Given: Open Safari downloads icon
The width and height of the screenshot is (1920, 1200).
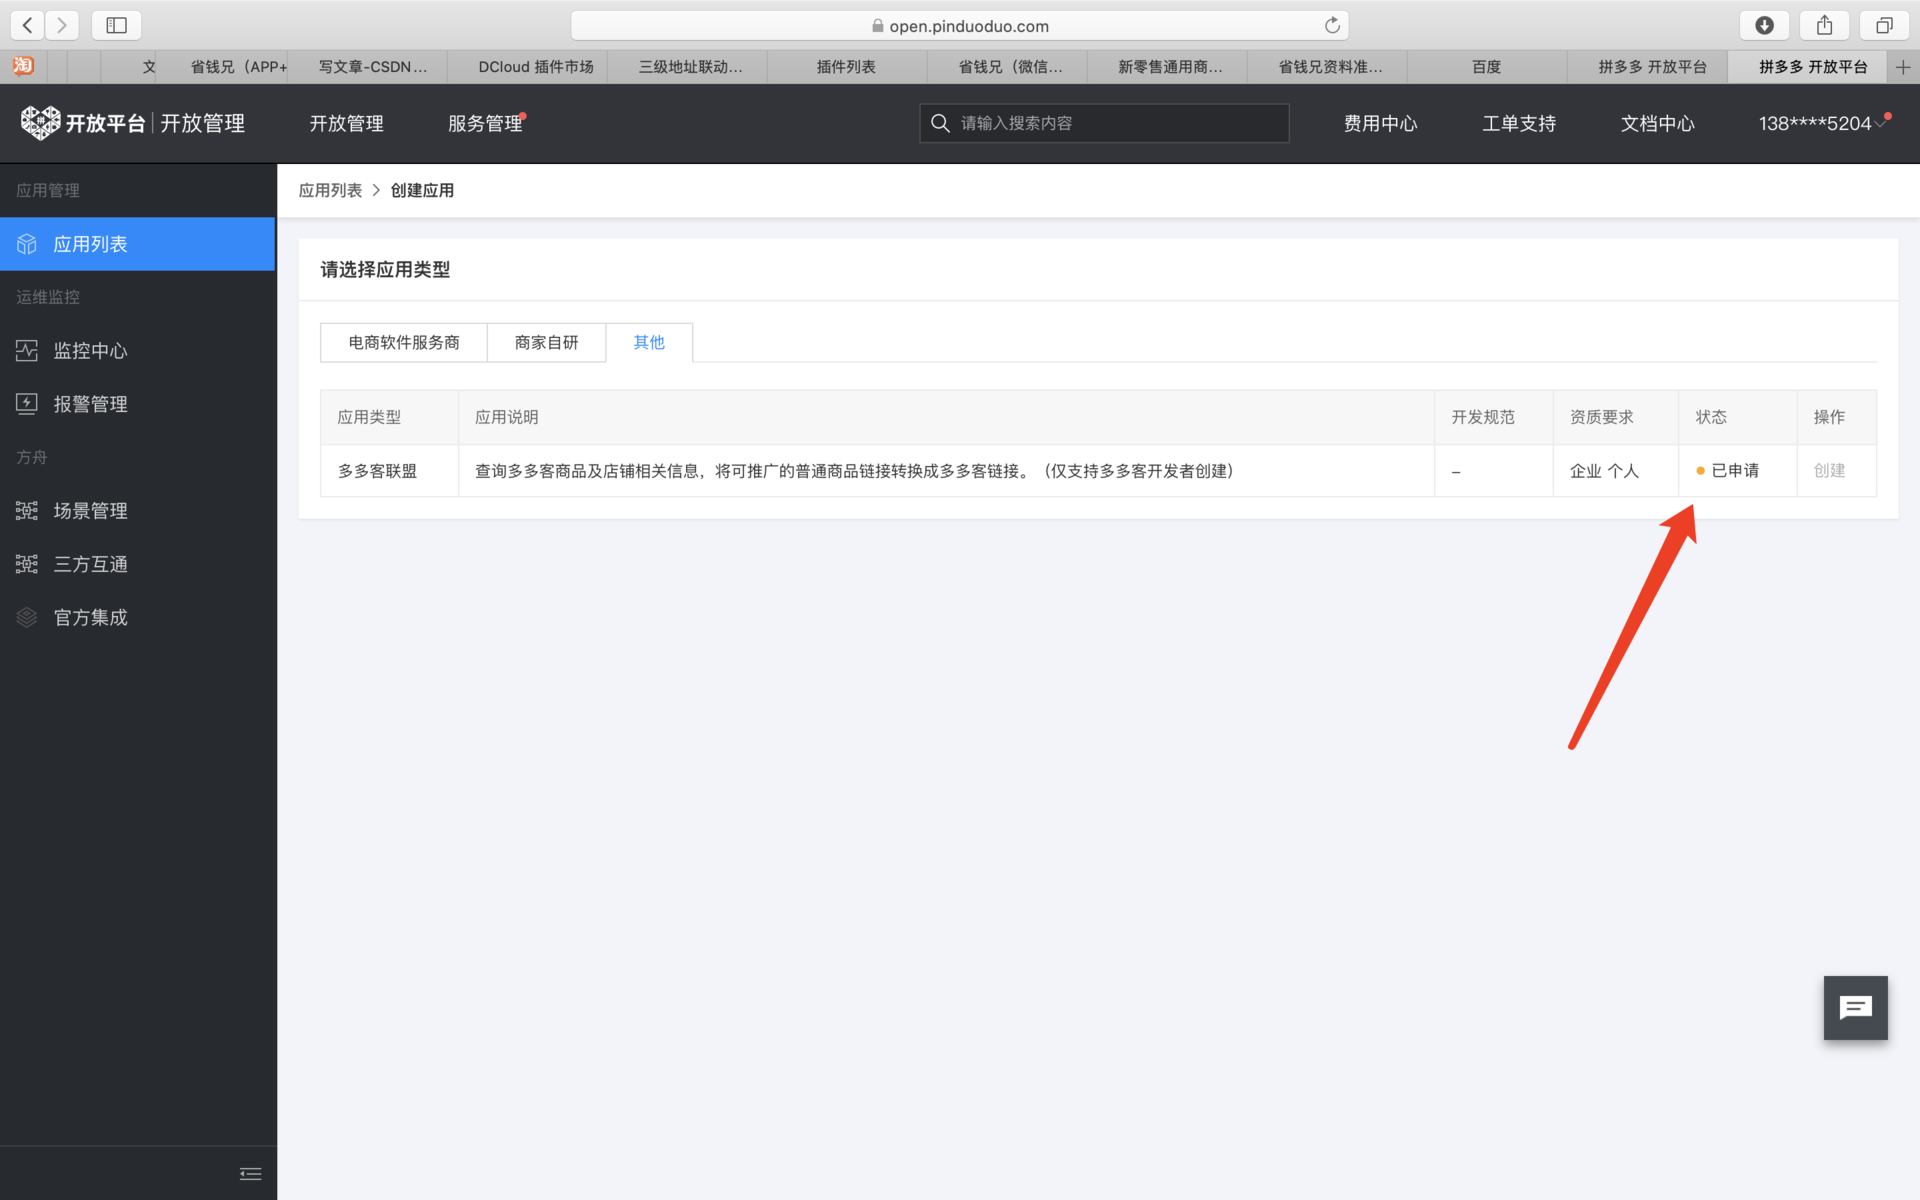Looking at the screenshot, I should (x=1764, y=25).
